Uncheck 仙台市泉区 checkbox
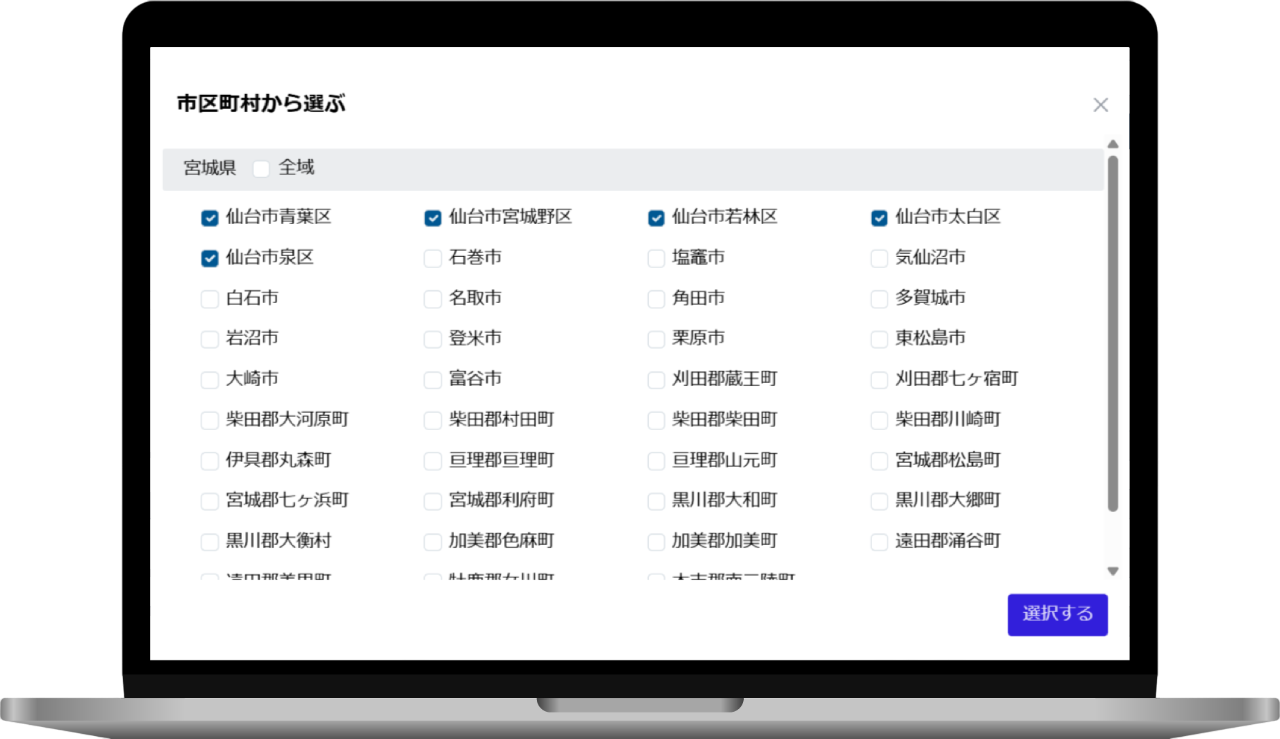 tap(210, 259)
